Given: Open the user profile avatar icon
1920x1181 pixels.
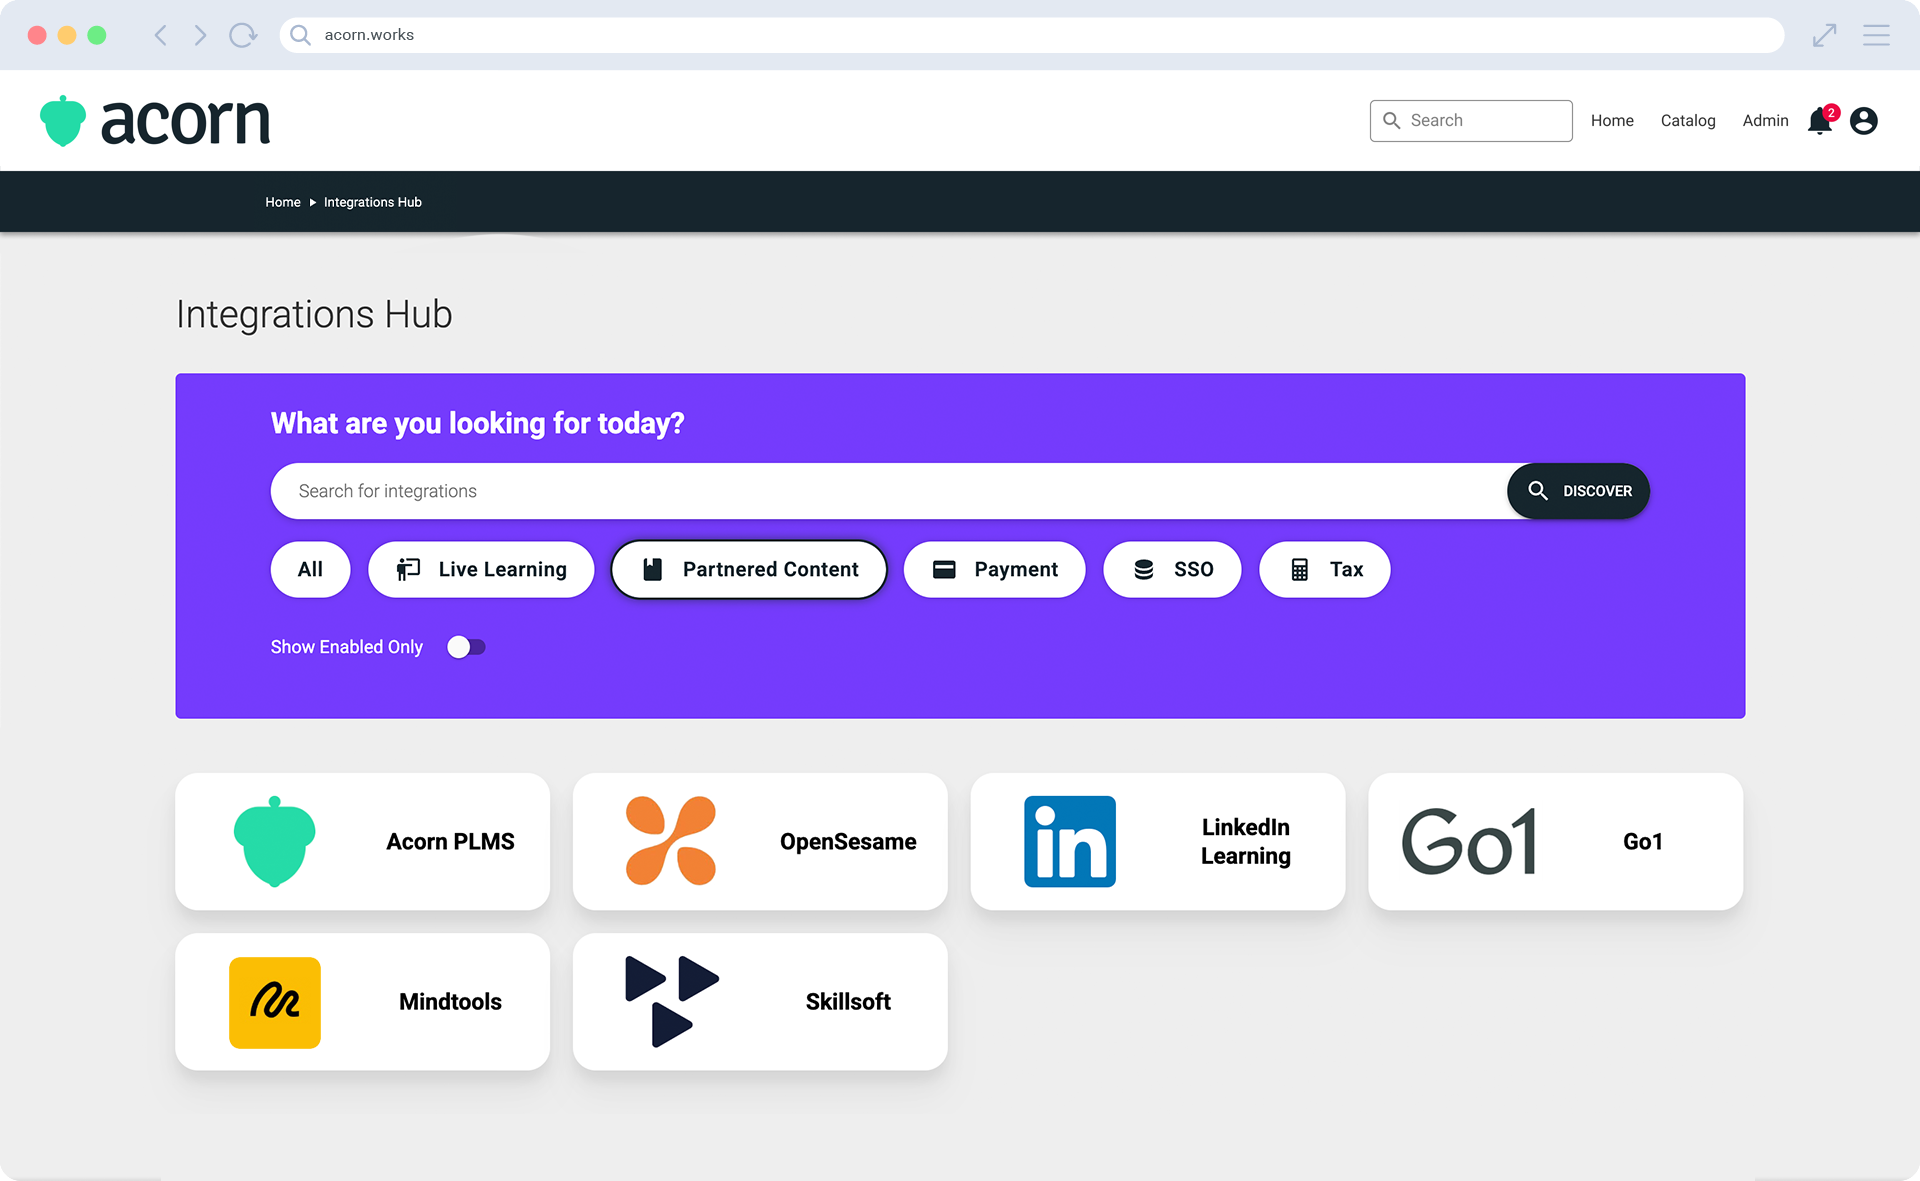Looking at the screenshot, I should pos(1863,121).
